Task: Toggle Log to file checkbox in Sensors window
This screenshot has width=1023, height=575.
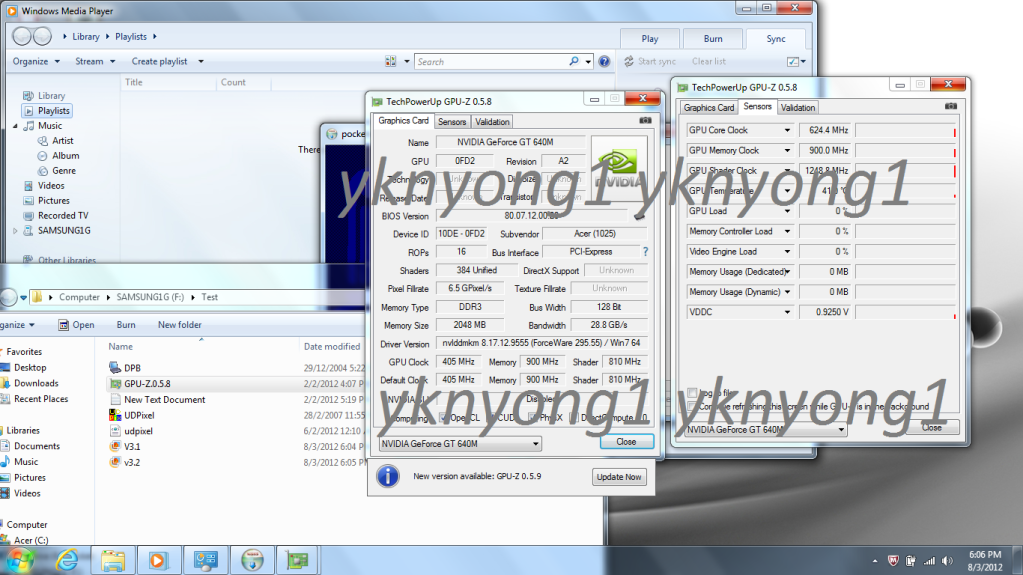Action: [x=692, y=392]
